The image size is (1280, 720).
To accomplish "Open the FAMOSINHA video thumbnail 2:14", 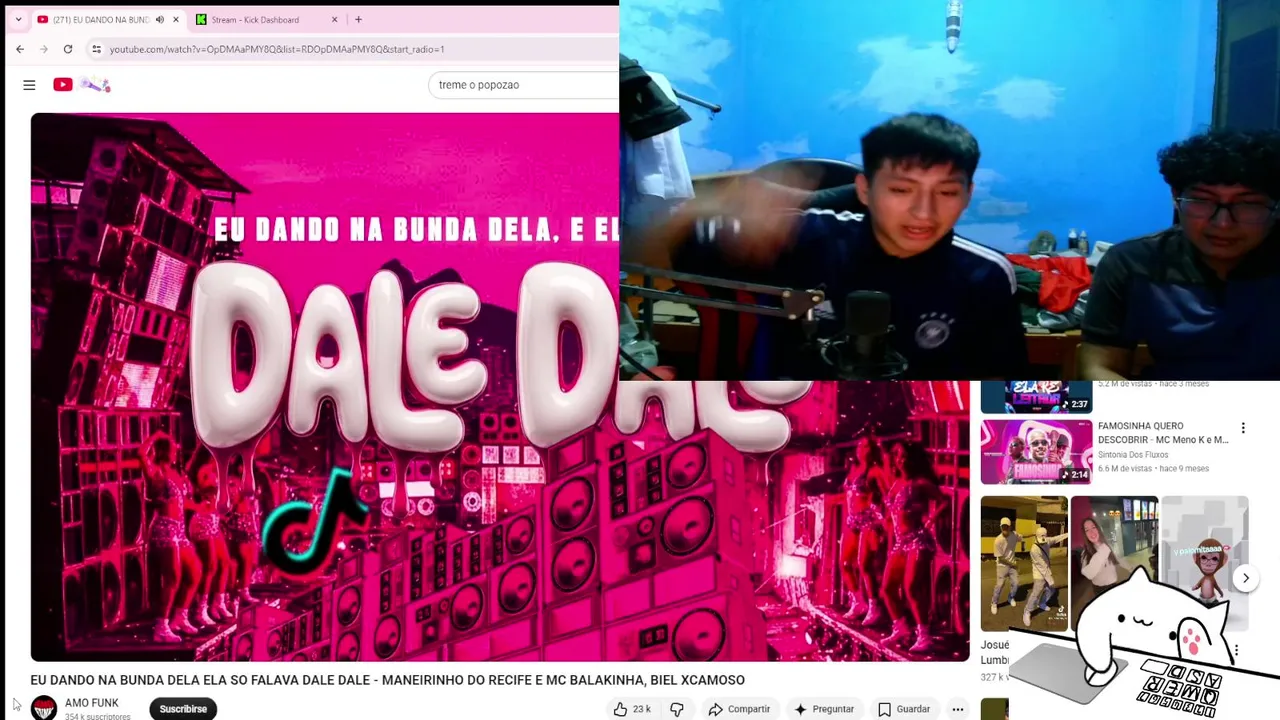I will (x=1036, y=452).
